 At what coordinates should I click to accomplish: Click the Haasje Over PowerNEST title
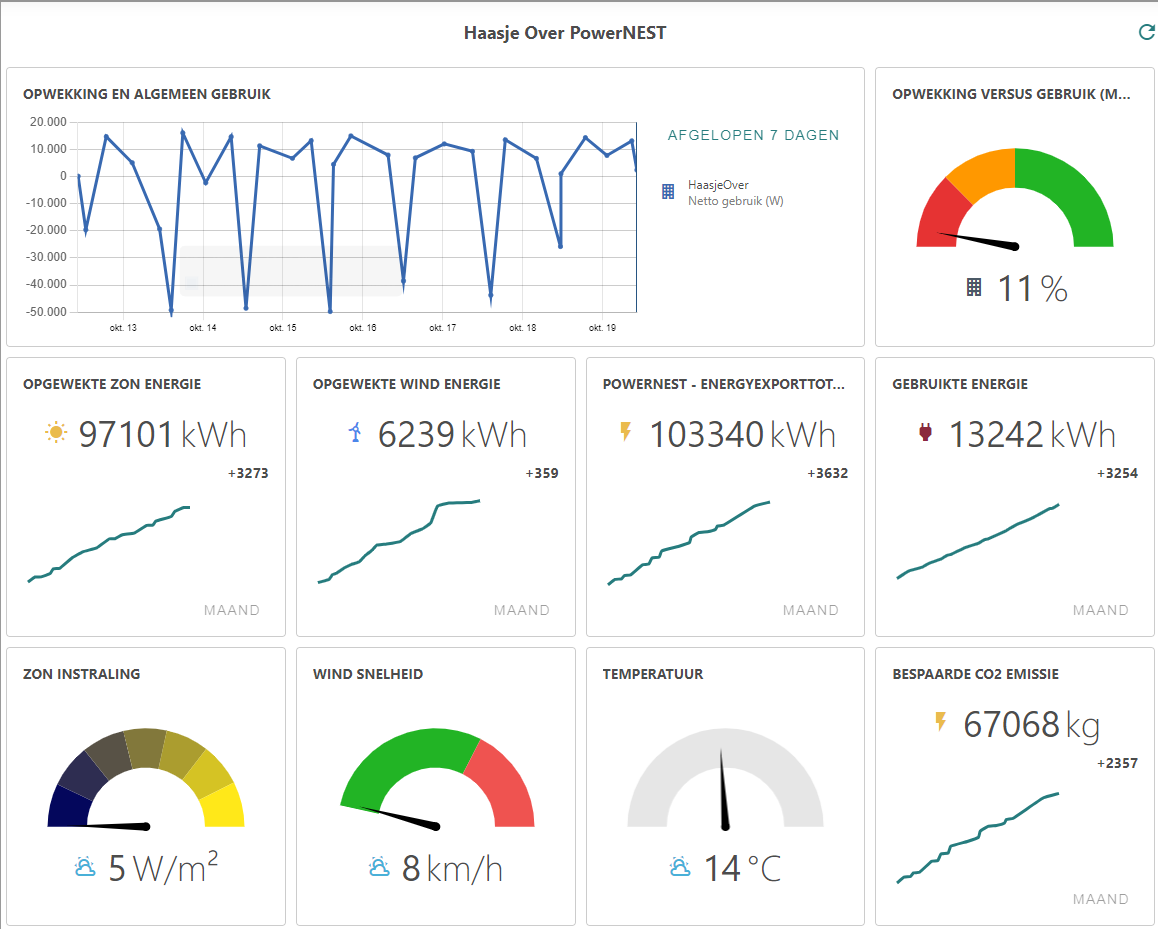(565, 32)
